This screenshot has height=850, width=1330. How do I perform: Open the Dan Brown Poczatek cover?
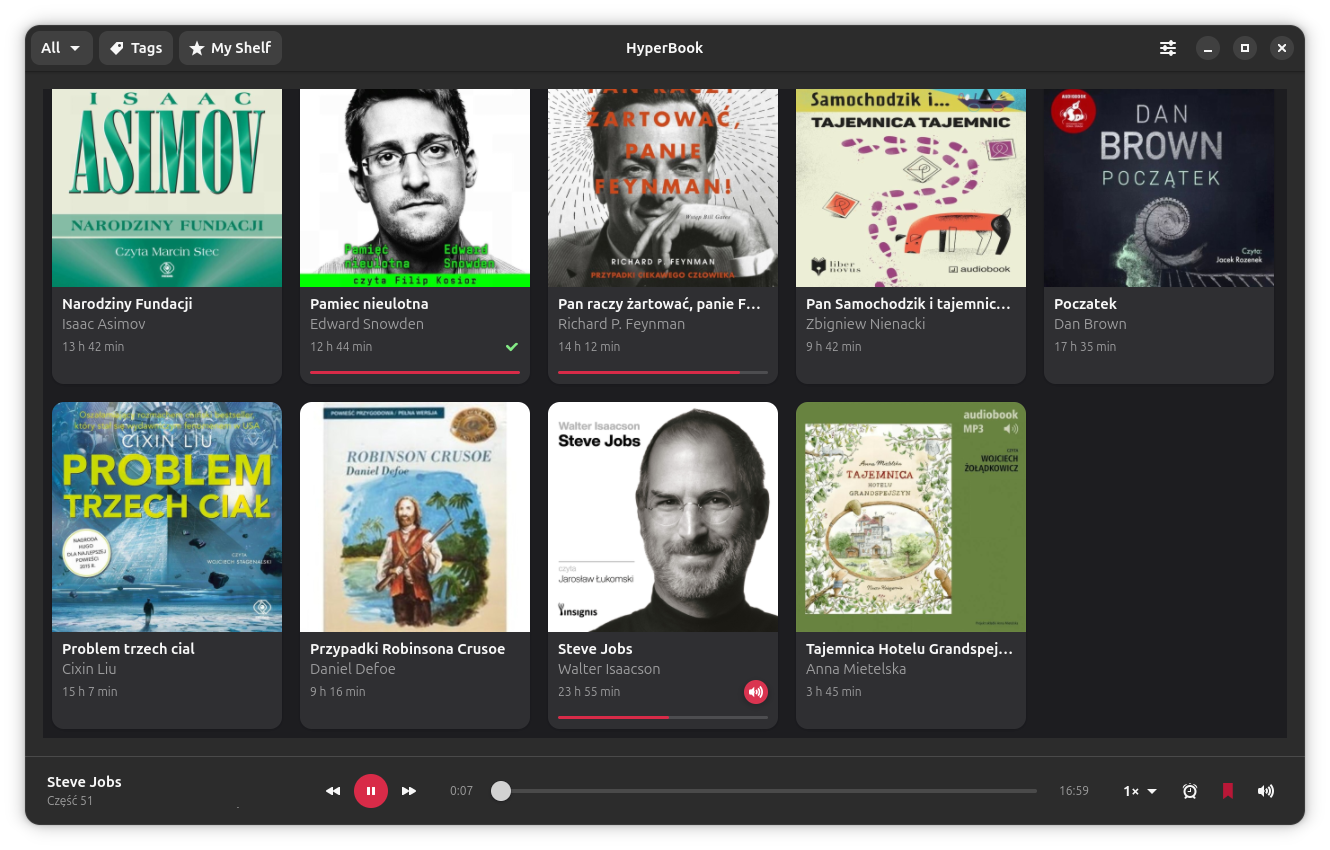[1159, 188]
